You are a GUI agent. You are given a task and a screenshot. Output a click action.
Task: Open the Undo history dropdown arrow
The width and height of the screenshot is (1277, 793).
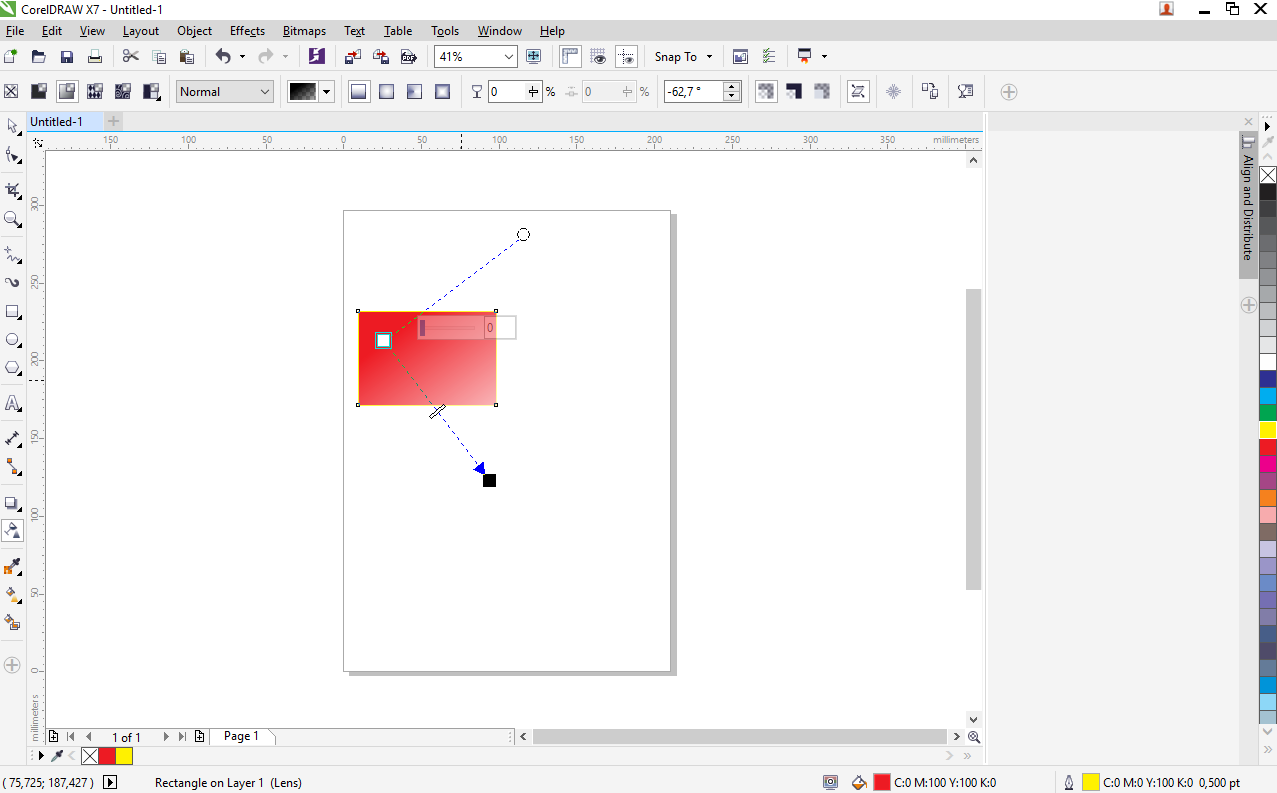coord(242,57)
